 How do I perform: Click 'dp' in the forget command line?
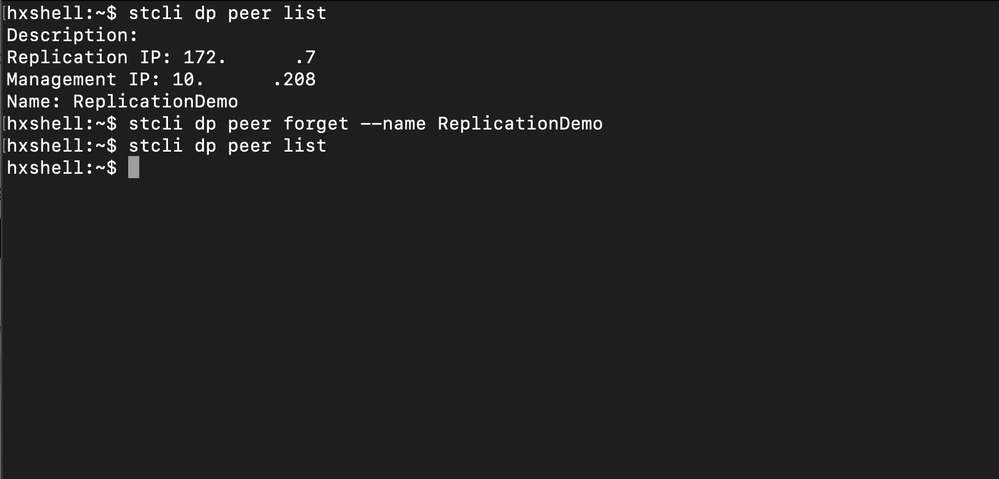click(205, 125)
